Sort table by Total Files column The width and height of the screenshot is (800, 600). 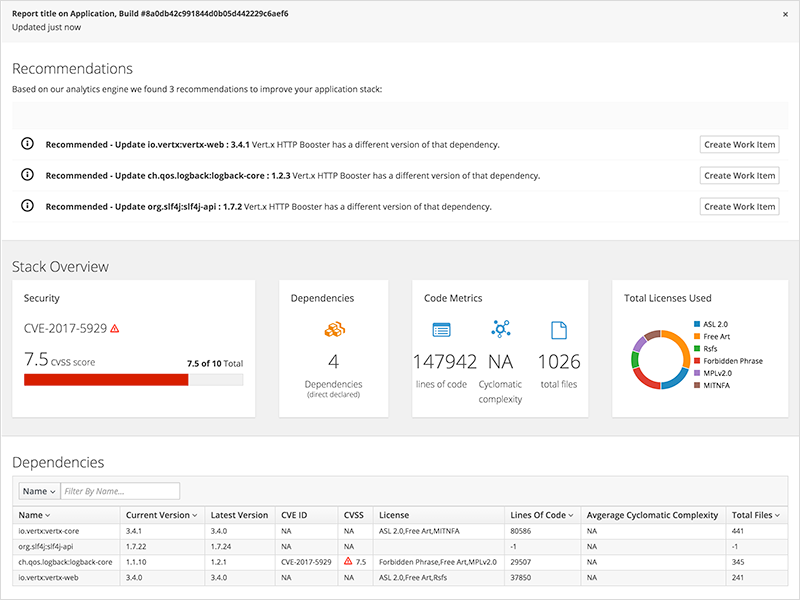[755, 515]
